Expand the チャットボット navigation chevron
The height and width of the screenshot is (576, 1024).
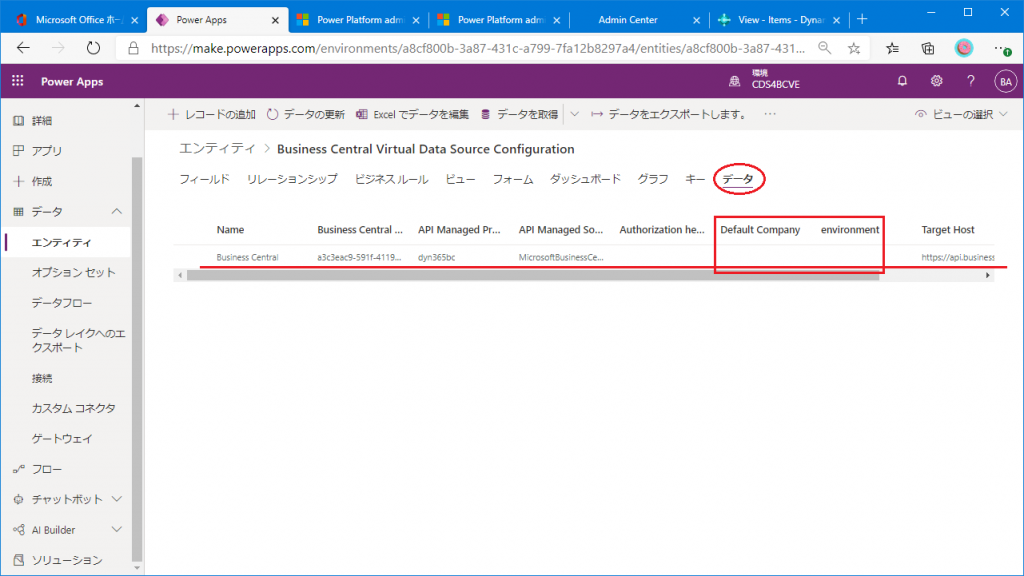tap(116, 500)
